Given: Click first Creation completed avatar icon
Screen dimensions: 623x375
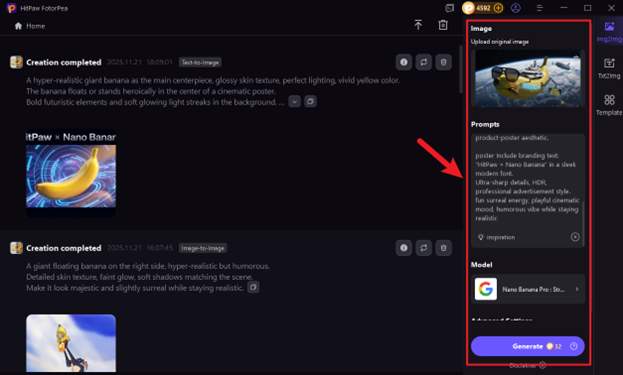Looking at the screenshot, I should [16, 62].
